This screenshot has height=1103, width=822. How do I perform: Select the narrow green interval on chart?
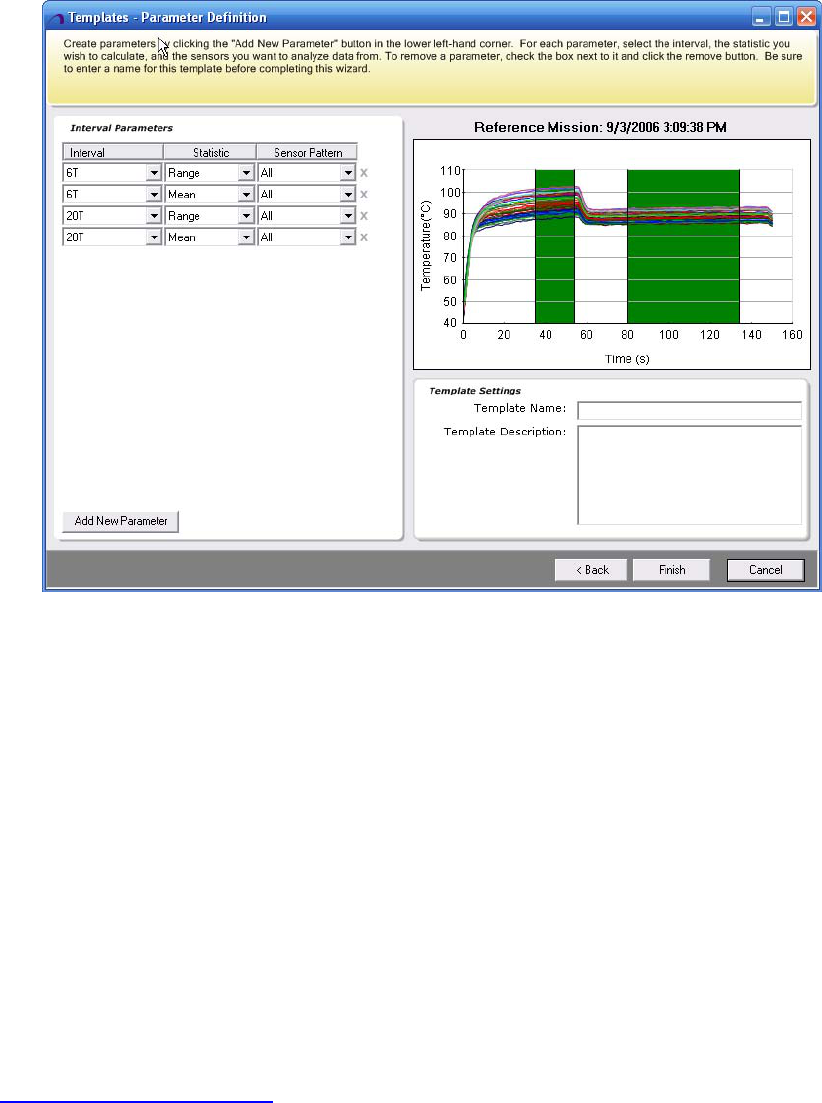coord(555,246)
